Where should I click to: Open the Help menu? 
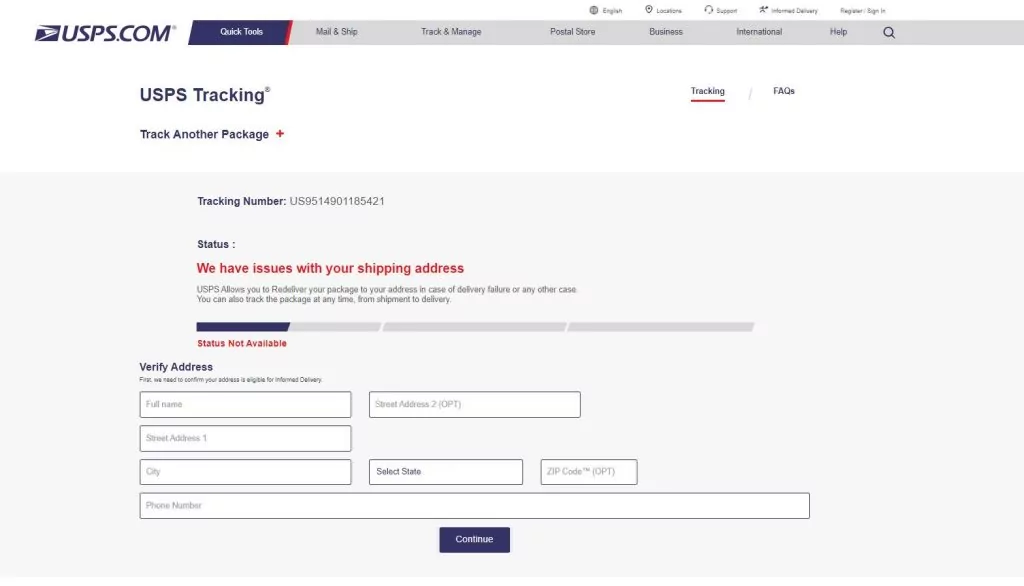[838, 32]
